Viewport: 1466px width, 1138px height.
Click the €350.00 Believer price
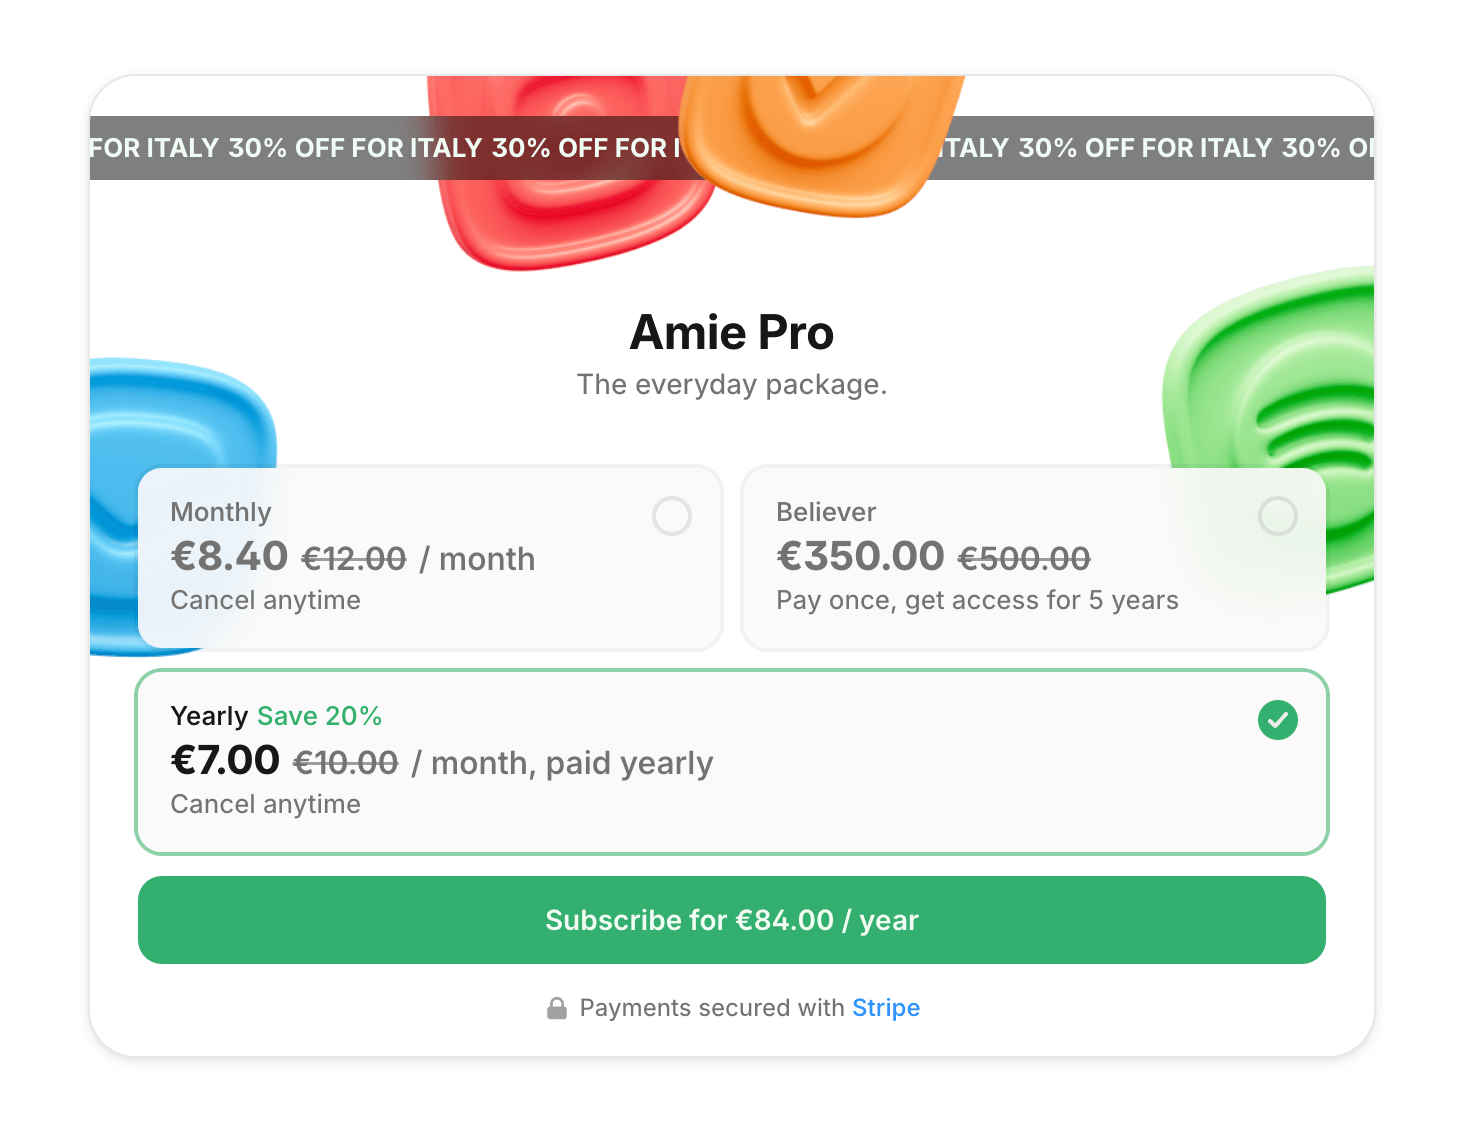(860, 557)
